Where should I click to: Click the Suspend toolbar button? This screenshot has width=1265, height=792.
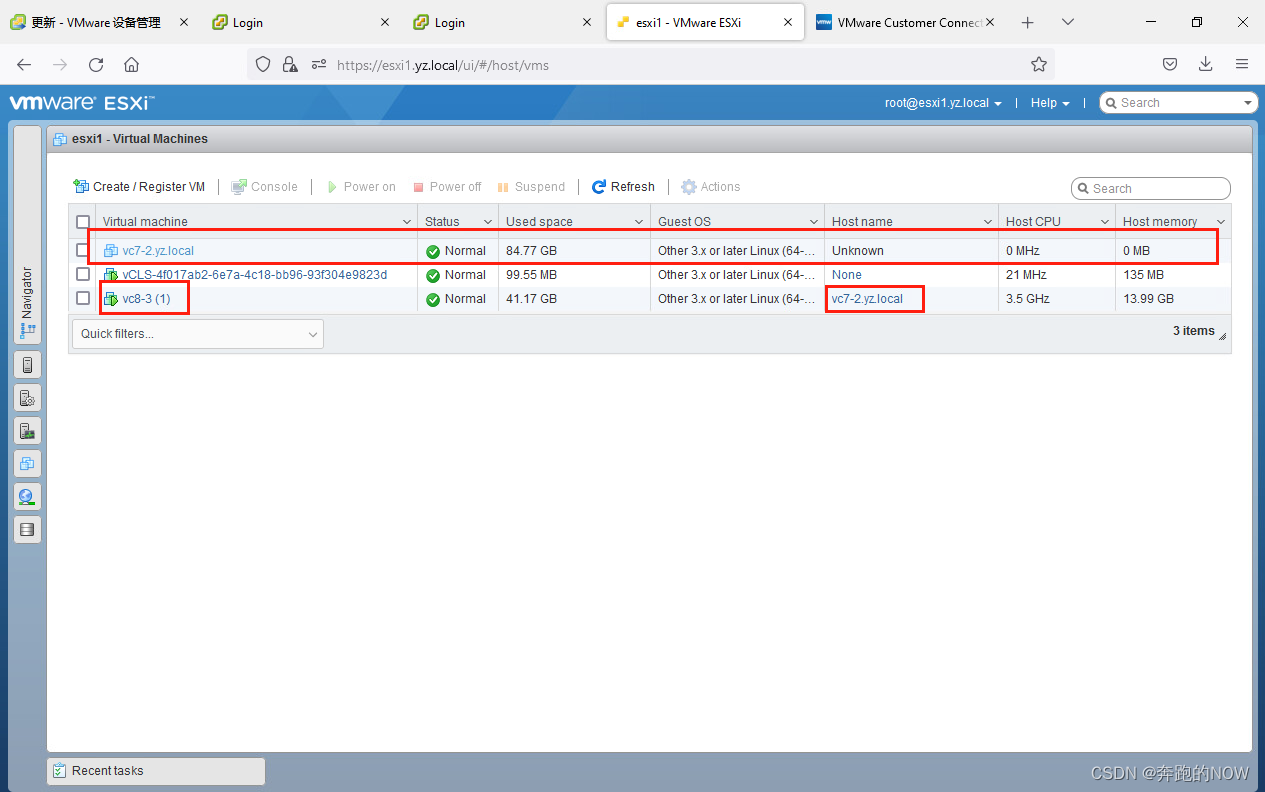point(531,187)
